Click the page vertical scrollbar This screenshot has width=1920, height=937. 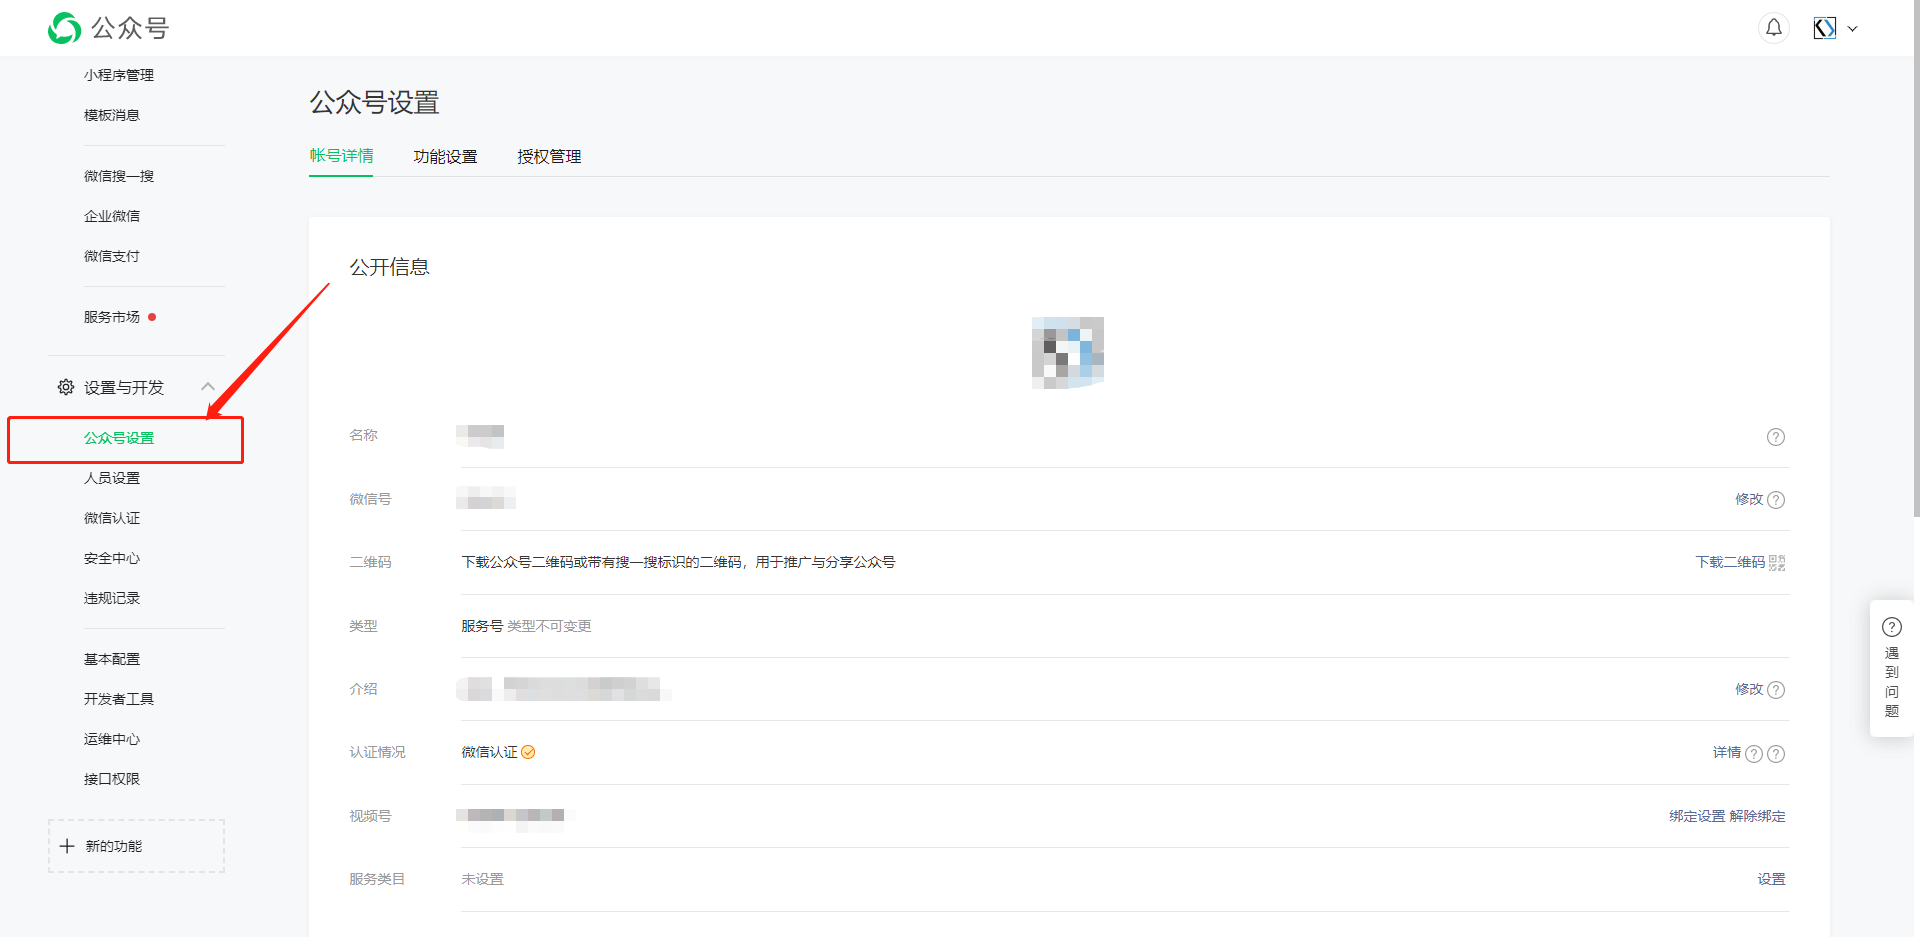[1916, 260]
